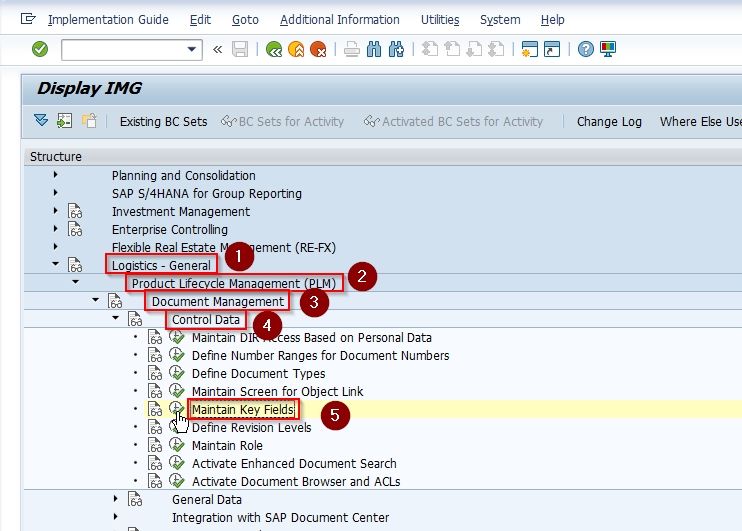This screenshot has width=742, height=531.
Task: Open documentation icon for Investment Management
Action: point(75,211)
